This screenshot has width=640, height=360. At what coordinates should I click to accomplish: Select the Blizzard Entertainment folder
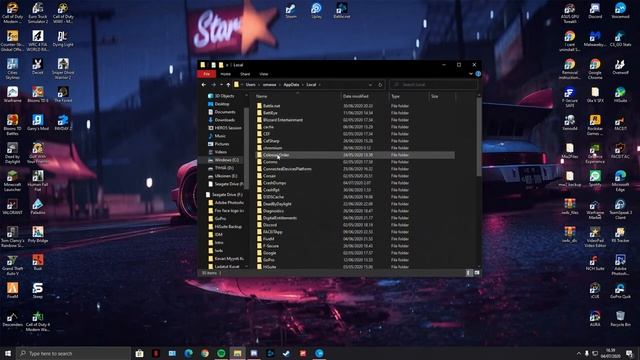pyautogui.click(x=355, y=120)
